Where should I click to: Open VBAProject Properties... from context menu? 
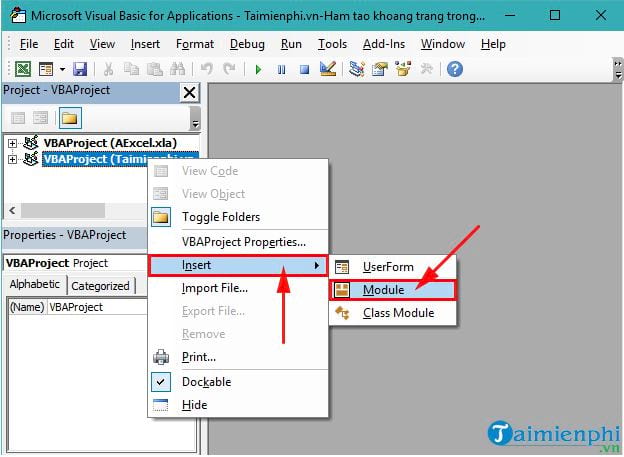tap(238, 242)
